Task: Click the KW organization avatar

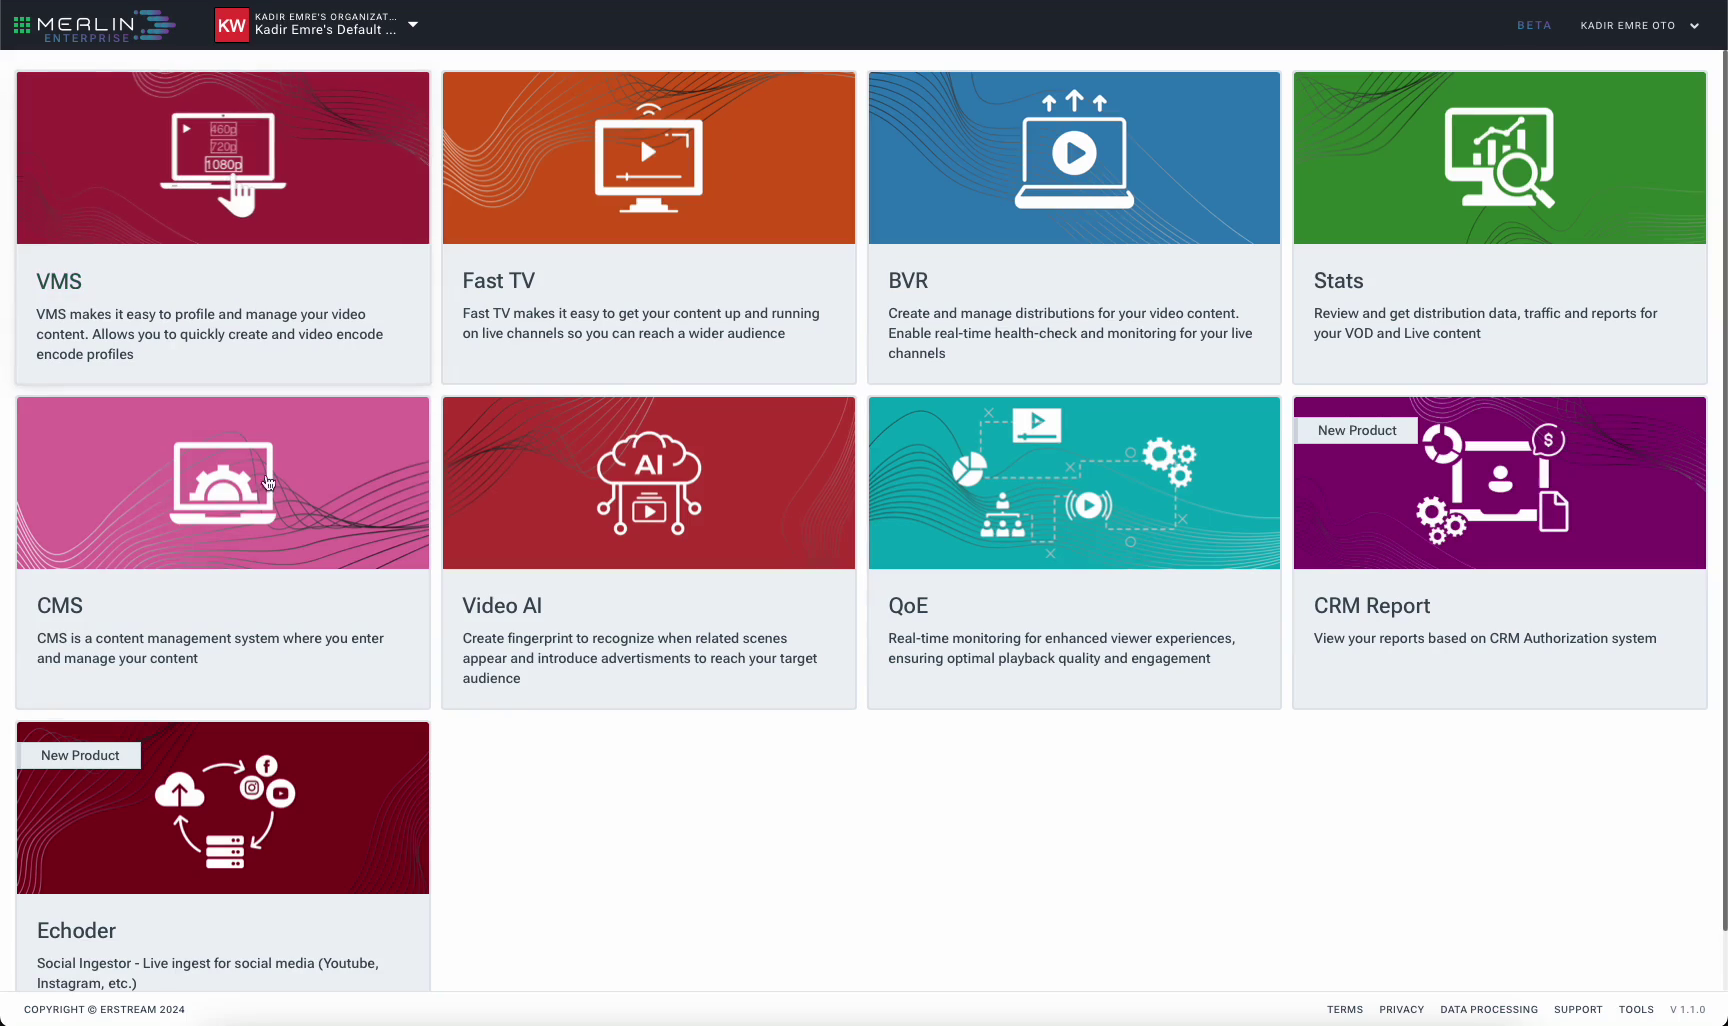Action: pyautogui.click(x=231, y=25)
